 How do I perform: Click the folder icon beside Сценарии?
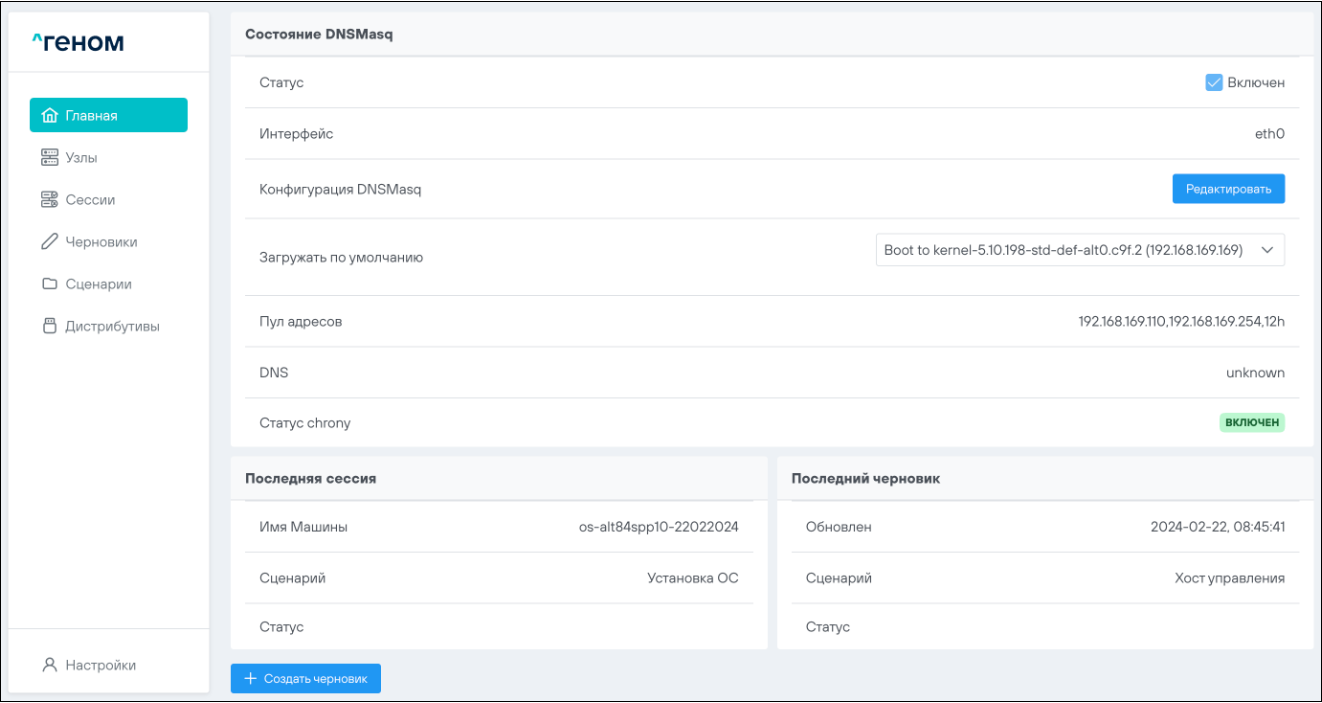click(49, 284)
